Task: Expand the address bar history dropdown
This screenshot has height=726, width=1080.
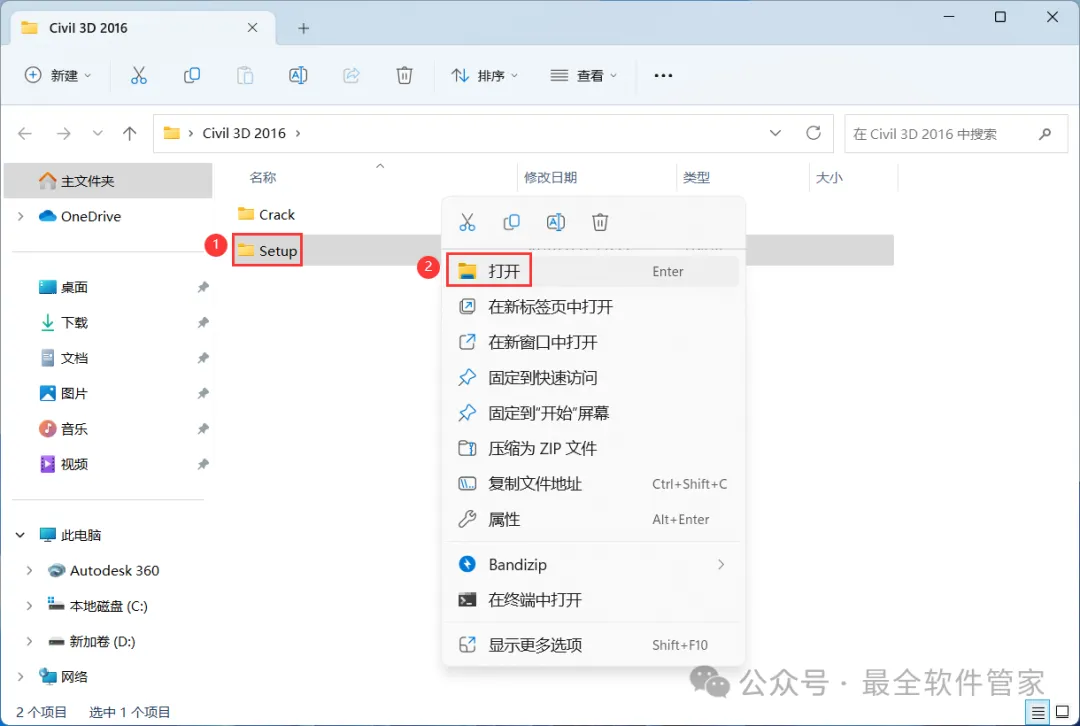Action: [x=776, y=133]
